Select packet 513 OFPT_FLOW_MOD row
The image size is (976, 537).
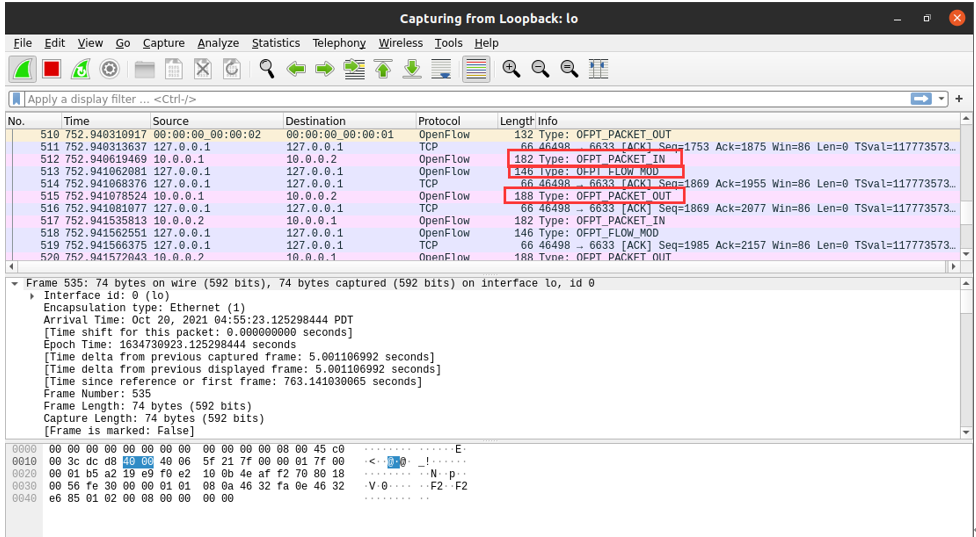pos(482,172)
